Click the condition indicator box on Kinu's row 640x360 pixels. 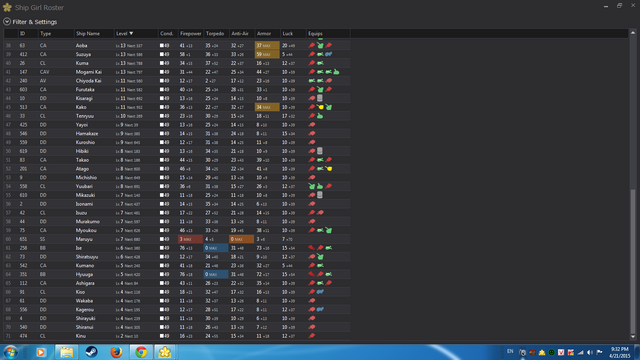[x=162, y=336]
